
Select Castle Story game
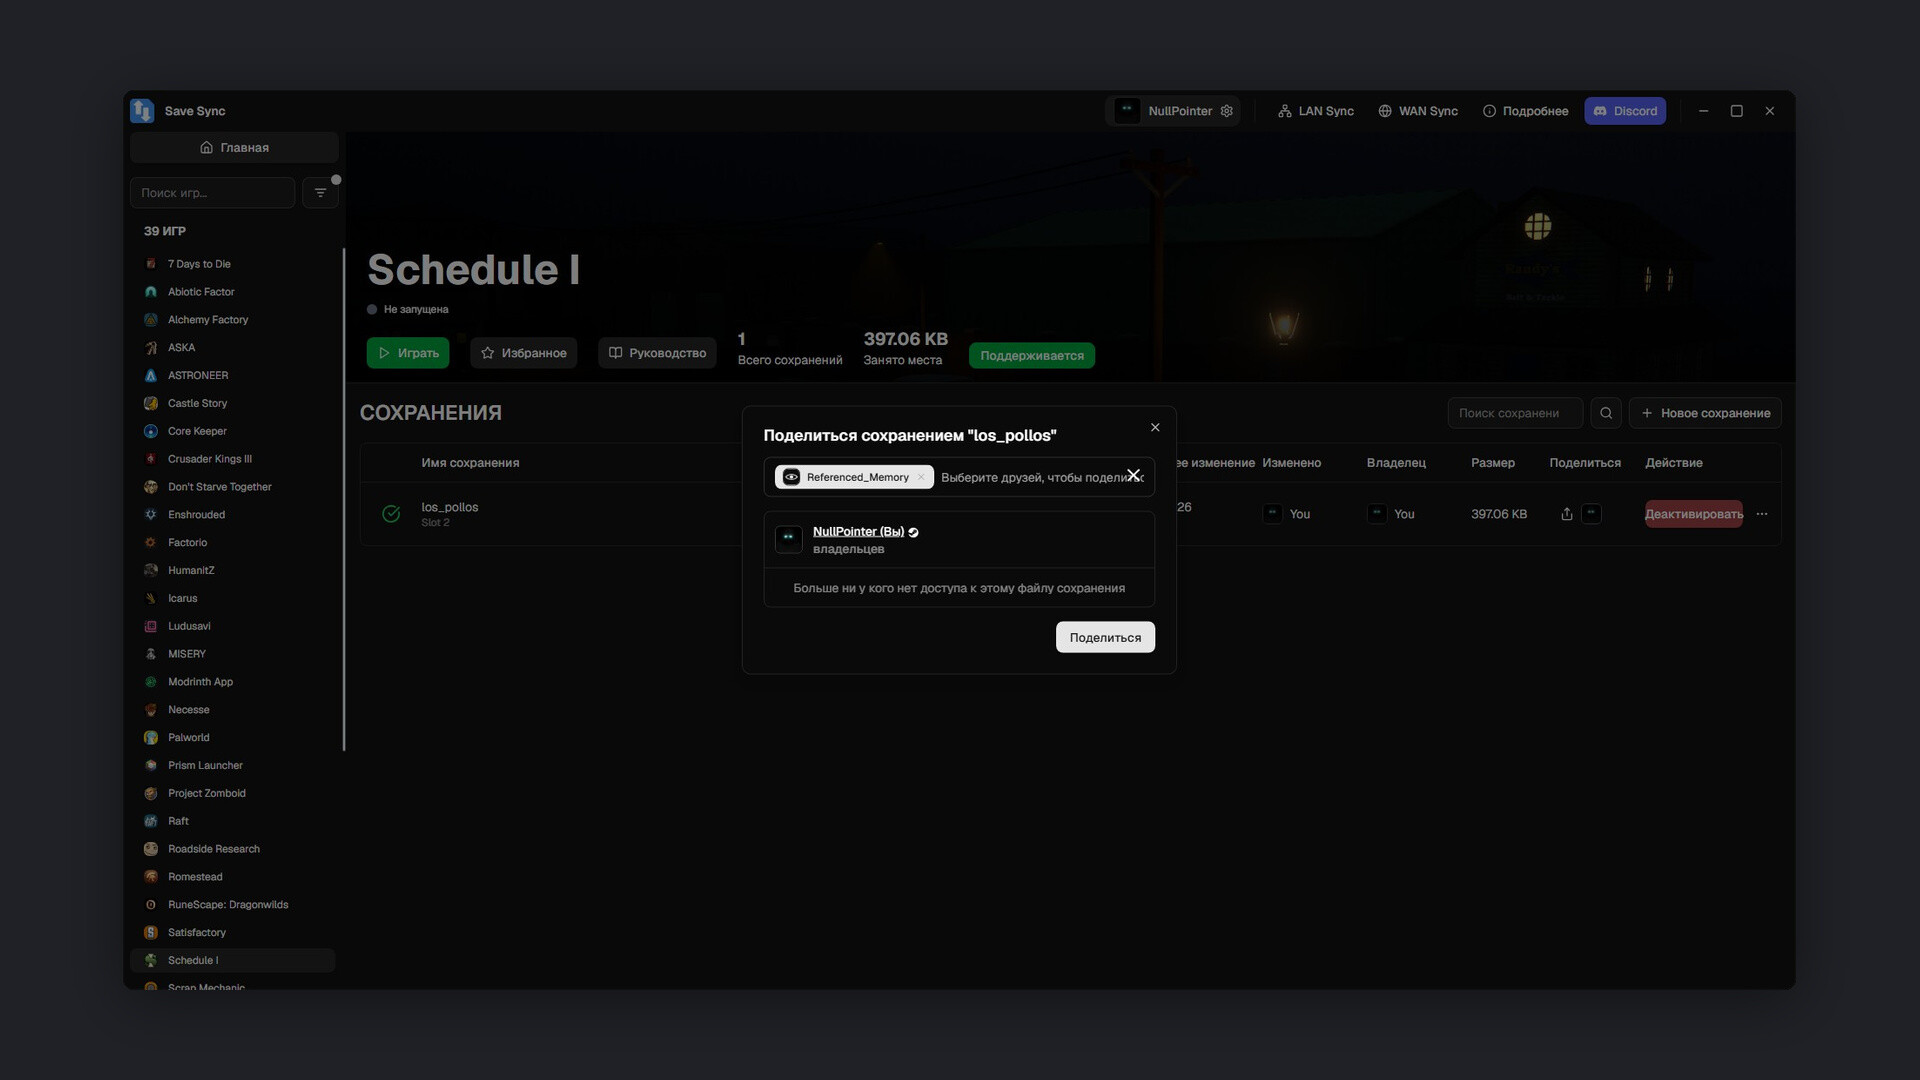click(232, 403)
